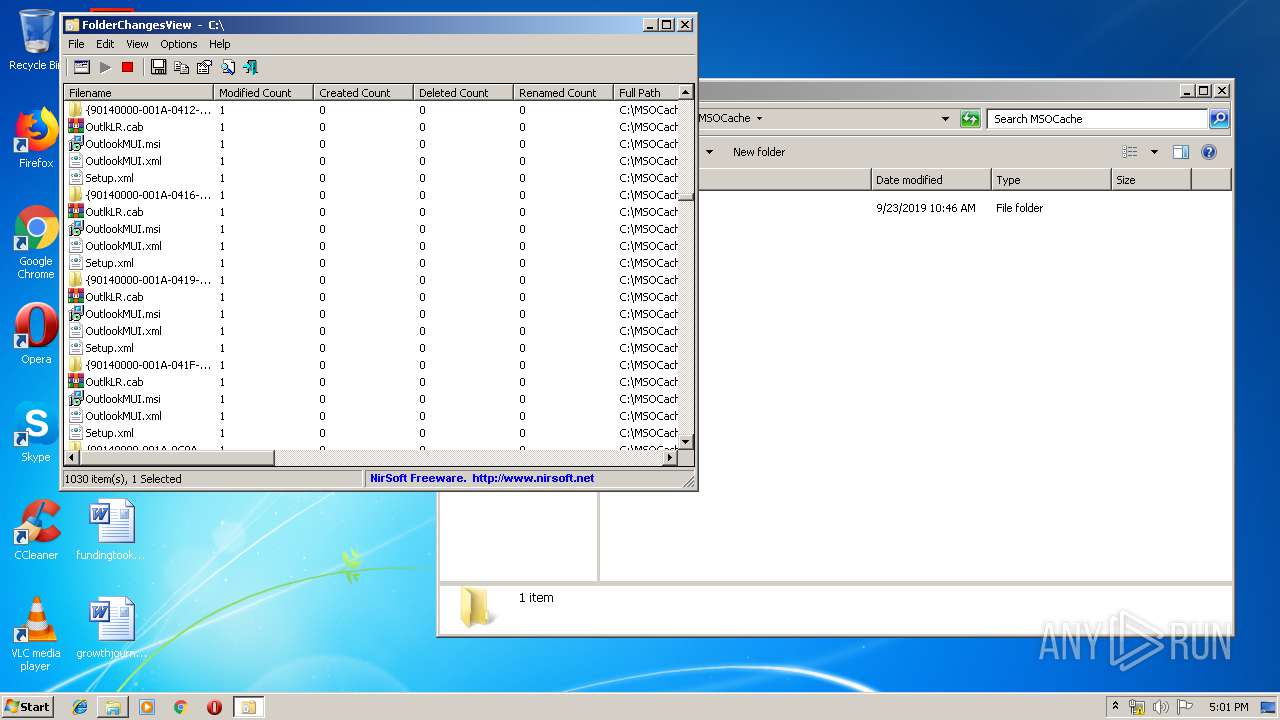
Task: Click Windows Explorer taskbar icon
Action: (x=113, y=707)
